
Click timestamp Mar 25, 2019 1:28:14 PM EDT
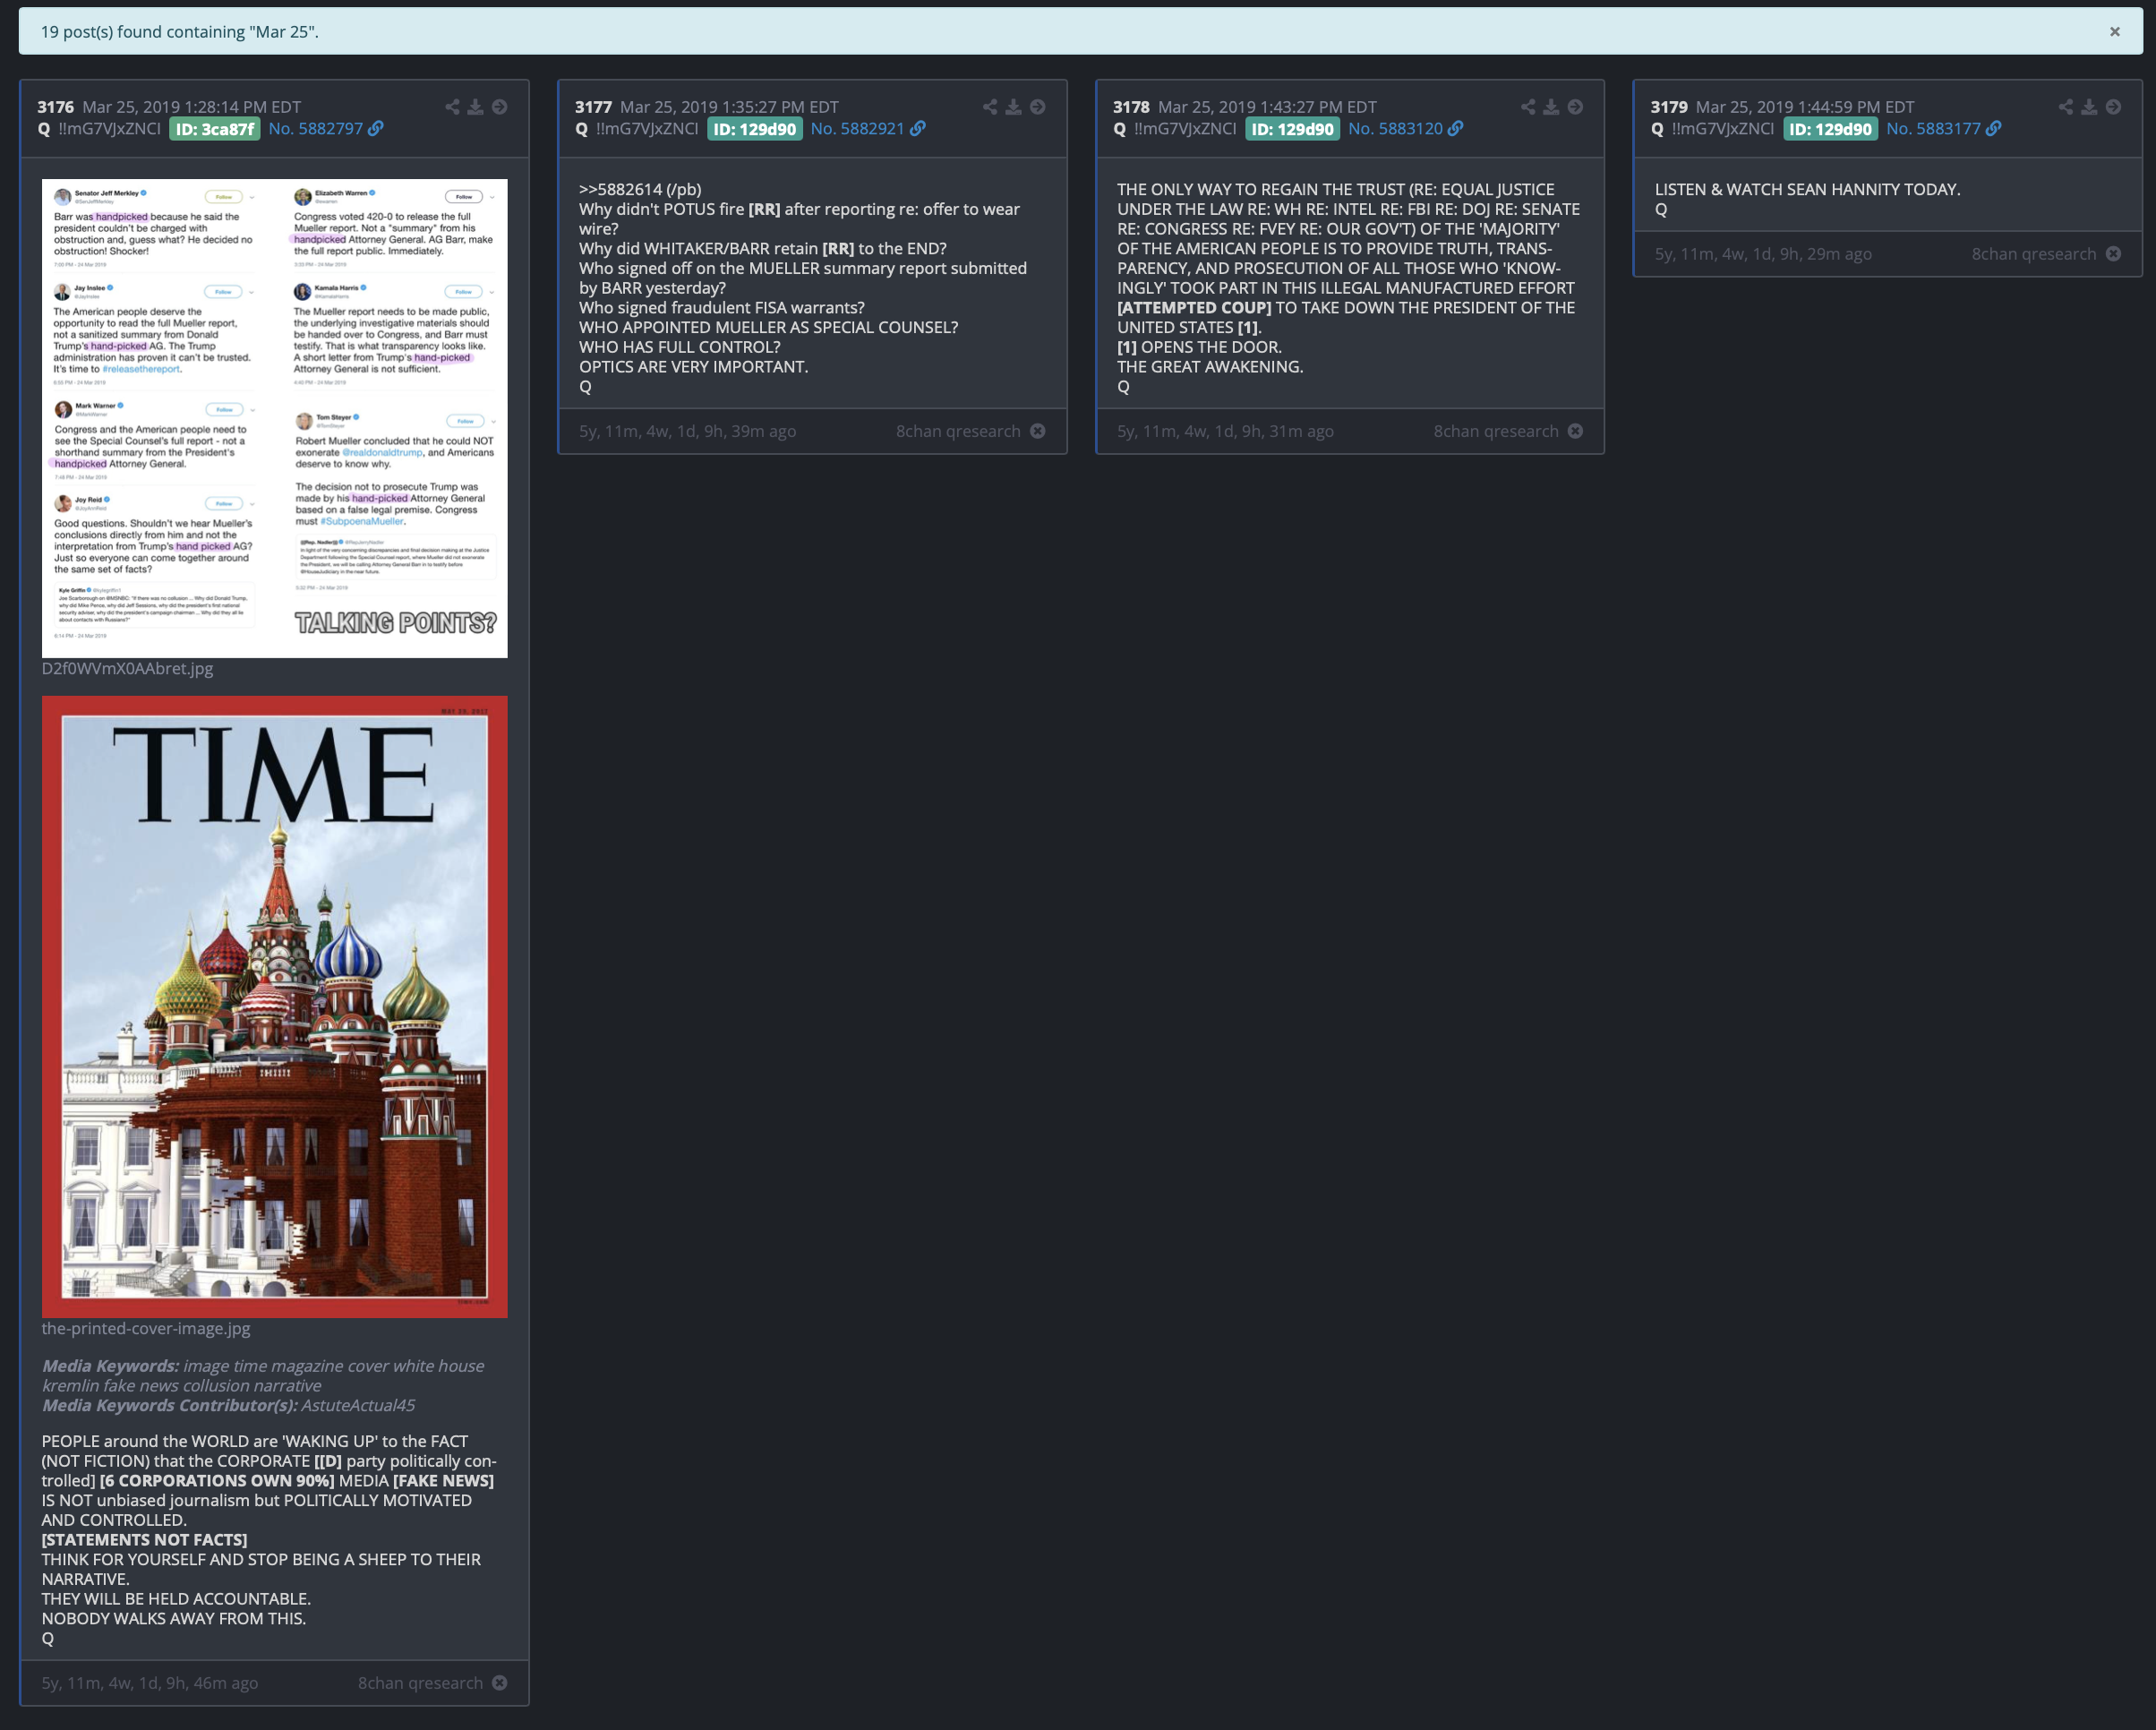(x=191, y=107)
